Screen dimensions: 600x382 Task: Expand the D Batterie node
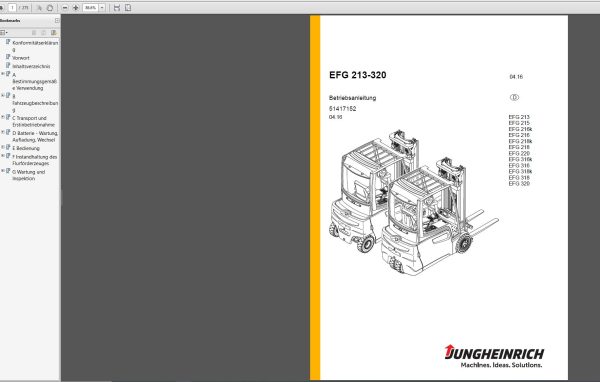[x=3, y=132]
